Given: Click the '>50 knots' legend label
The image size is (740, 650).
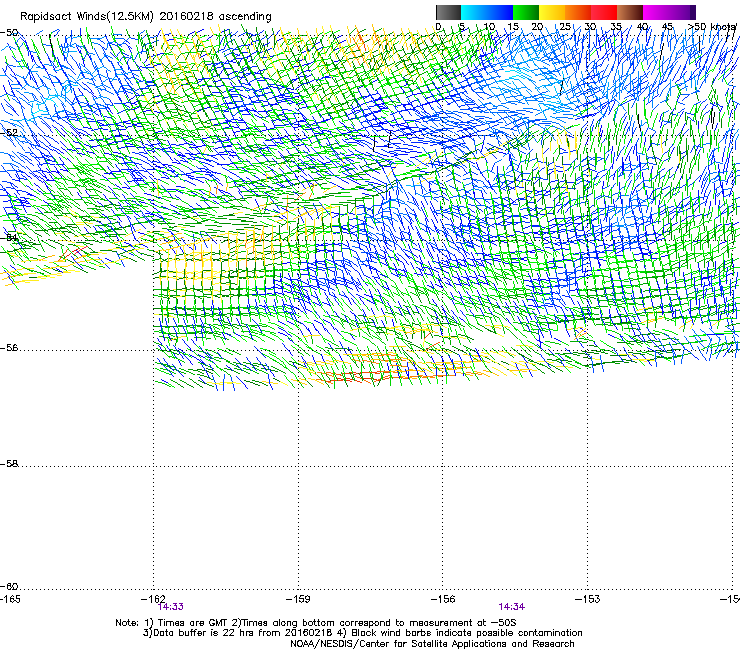Looking at the screenshot, I should [x=713, y=27].
